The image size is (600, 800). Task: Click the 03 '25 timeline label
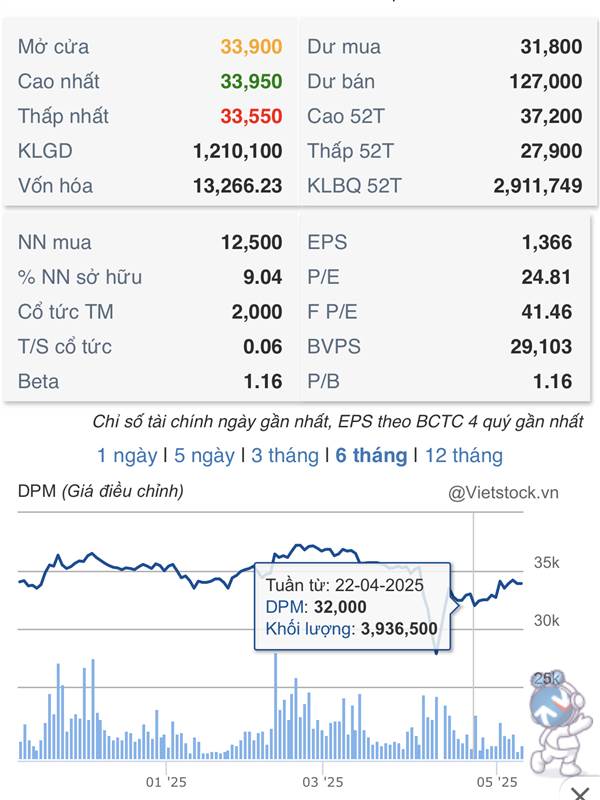[322, 782]
